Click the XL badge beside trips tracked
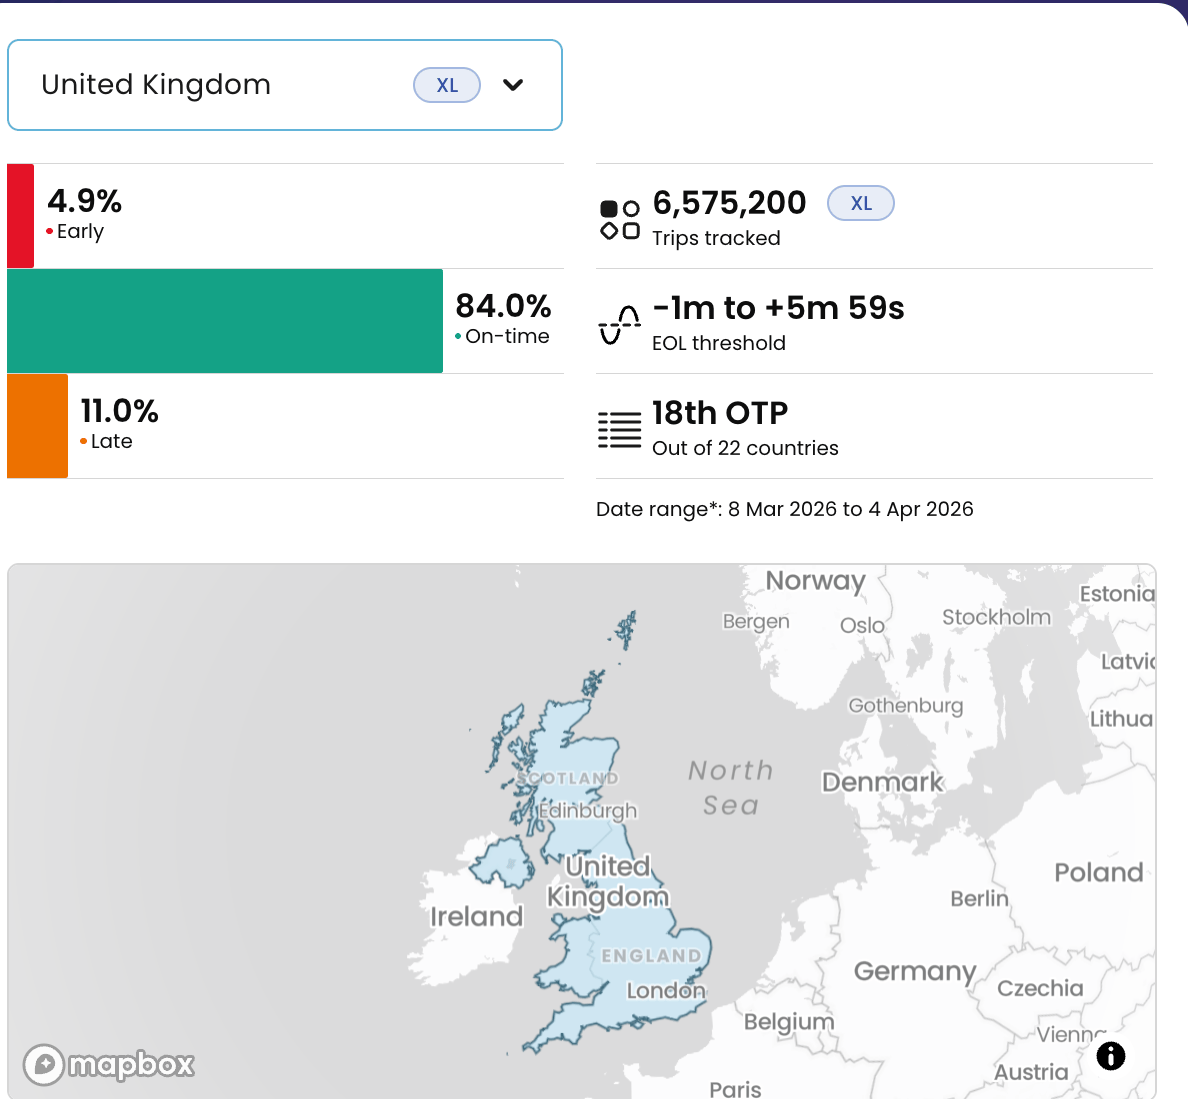Screen dimensions: 1188x1099 pos(860,203)
